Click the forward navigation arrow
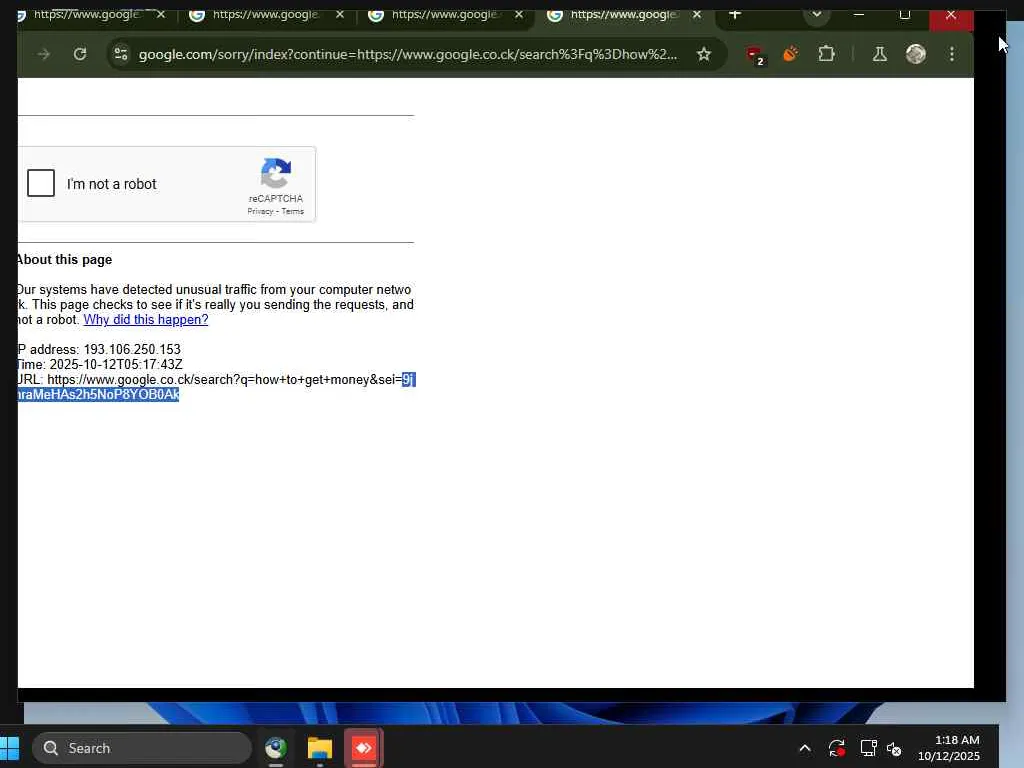 (x=43, y=54)
